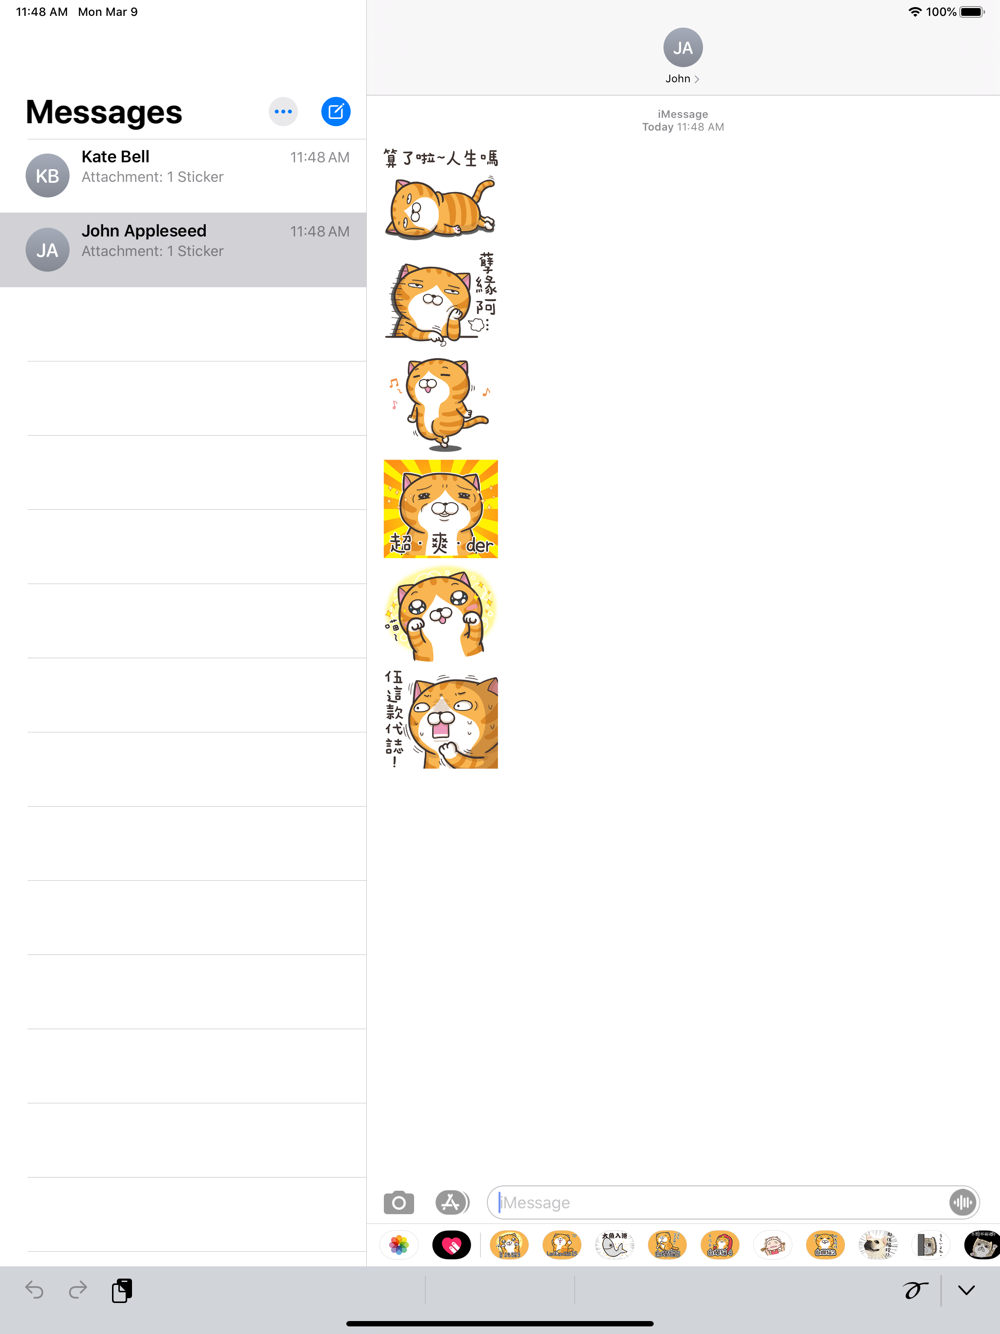Compose a new message
This screenshot has height=1334, width=1000.
pos(336,112)
